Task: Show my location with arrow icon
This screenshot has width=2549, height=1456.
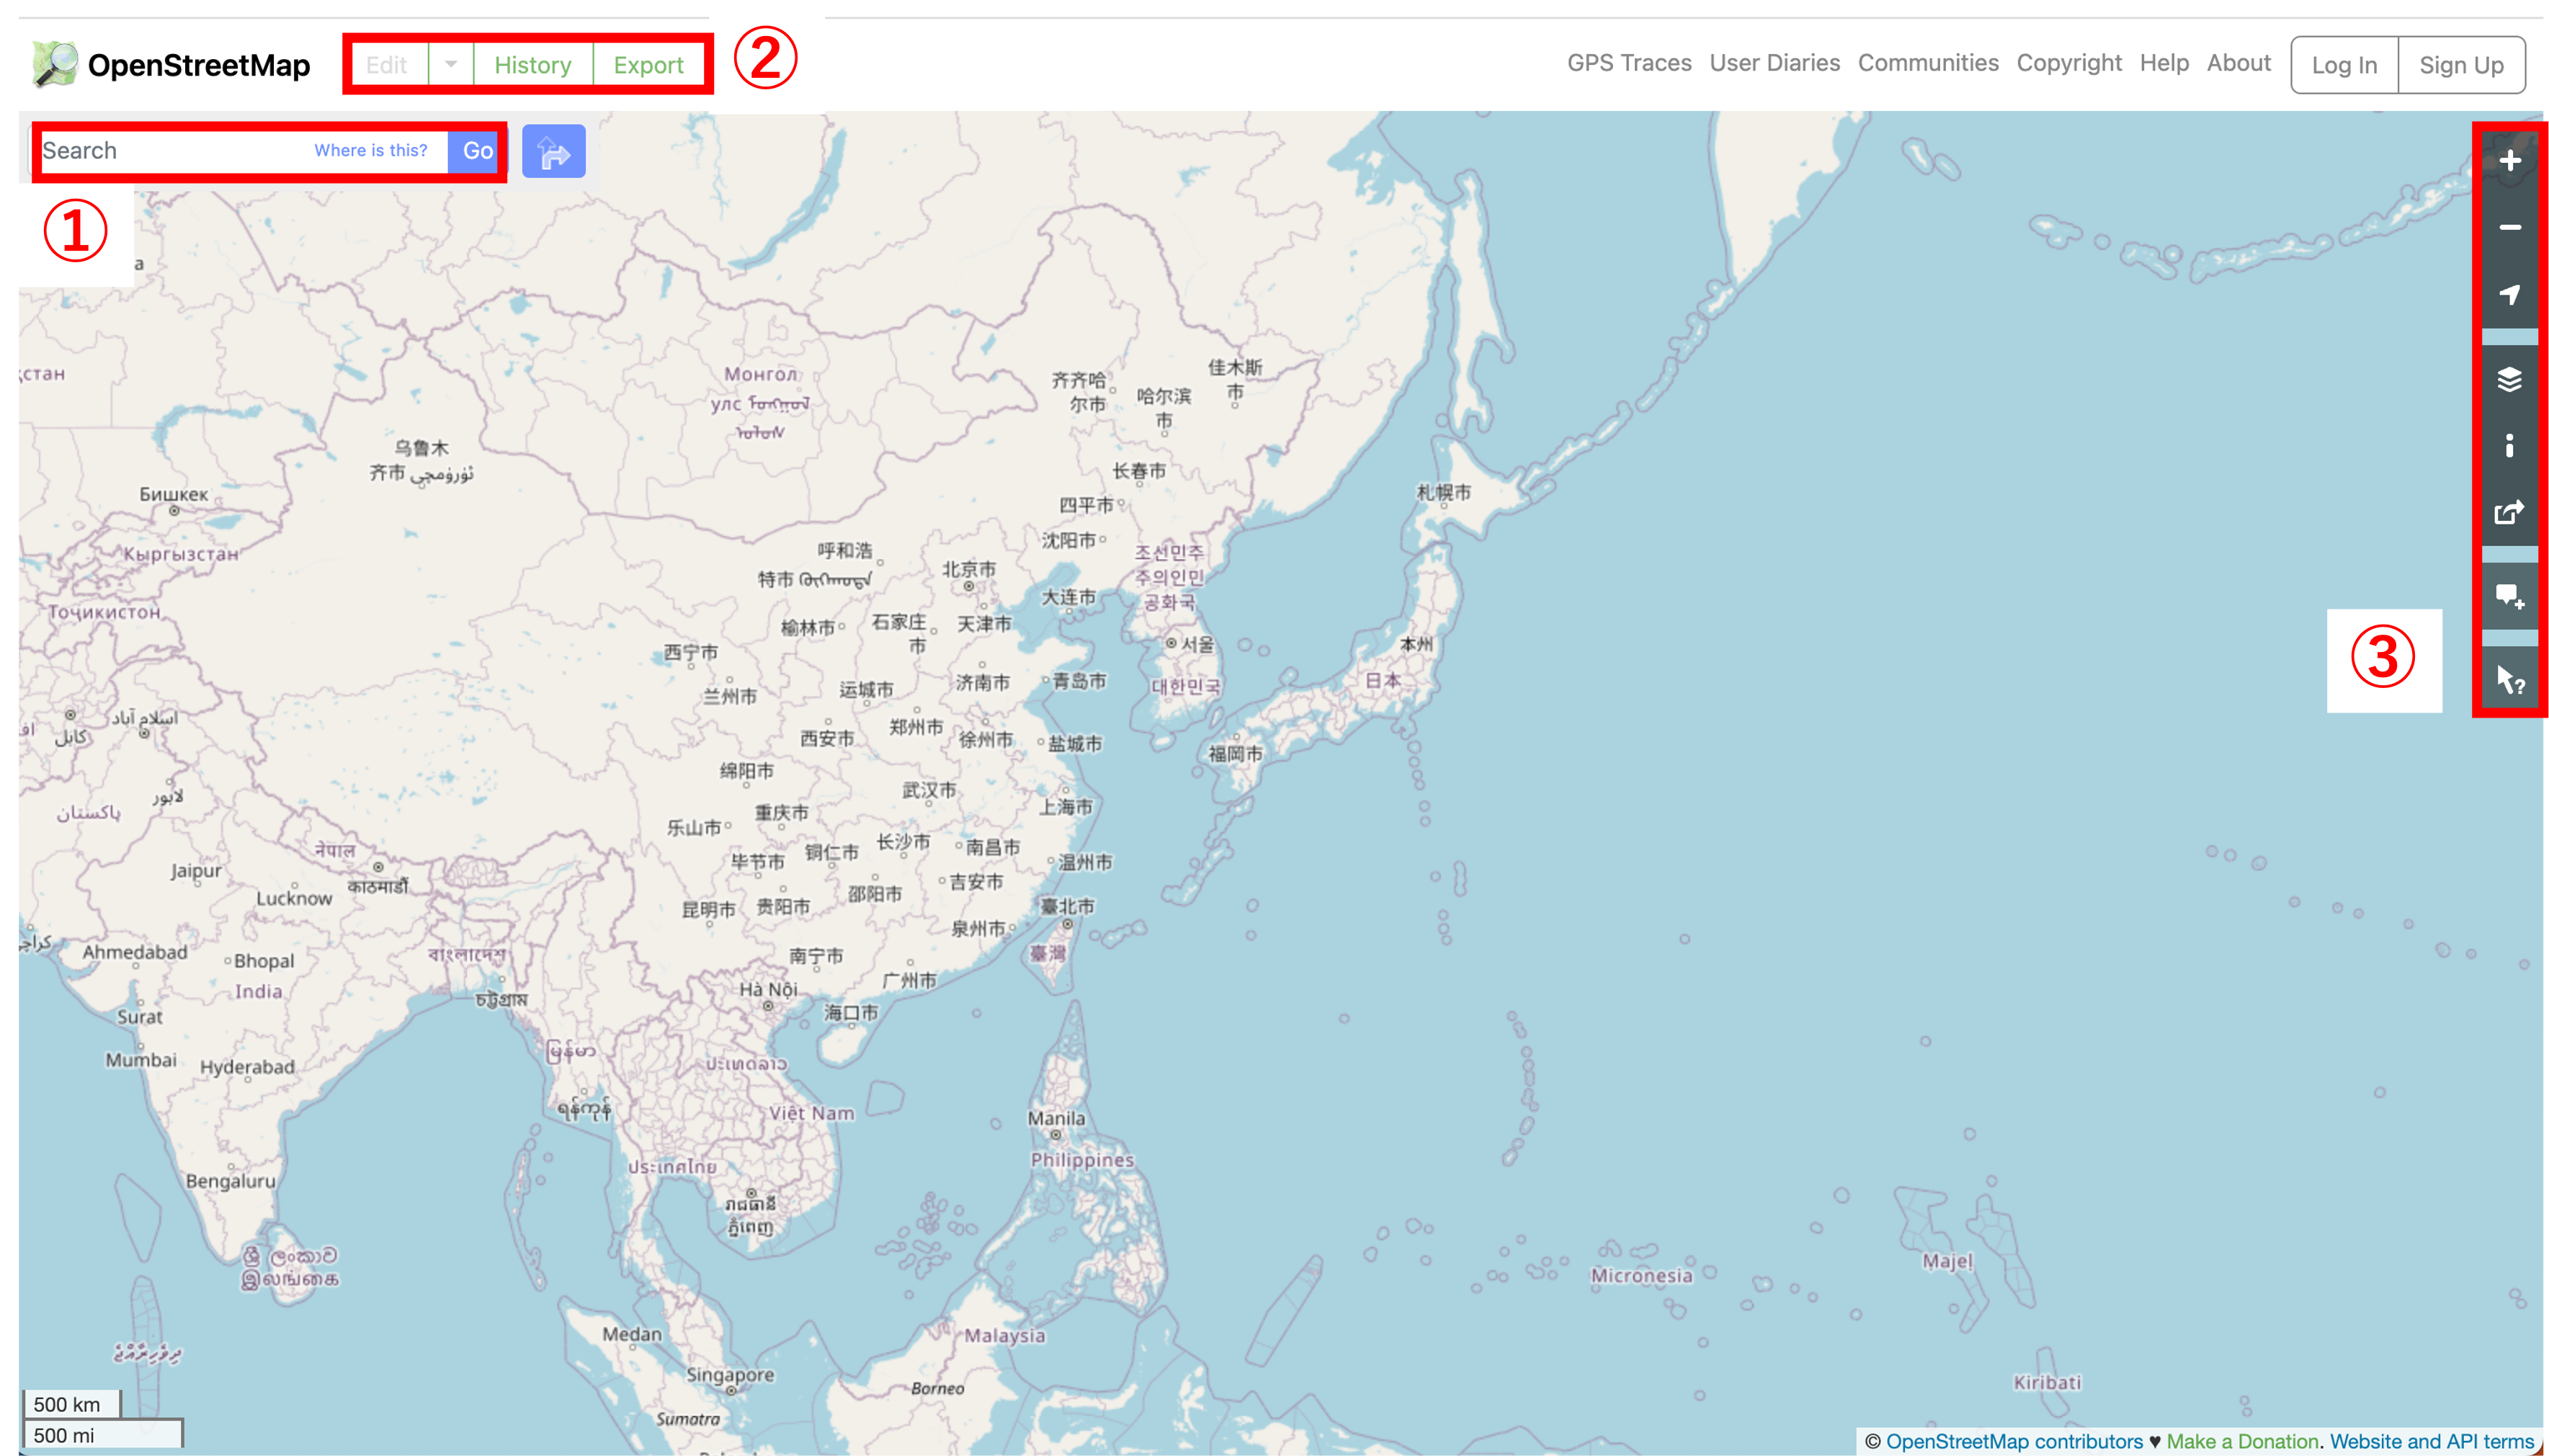Action: (x=2509, y=295)
